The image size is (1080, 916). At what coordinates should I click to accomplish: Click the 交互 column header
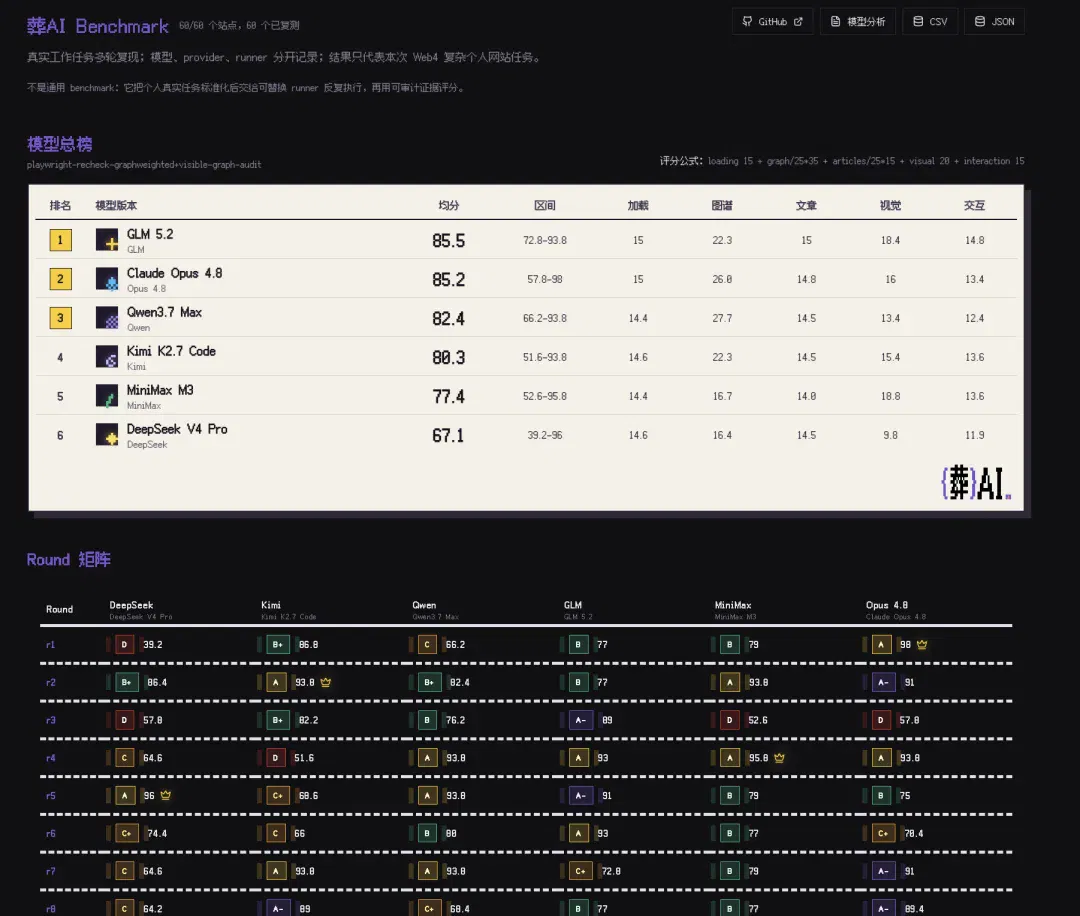974,205
